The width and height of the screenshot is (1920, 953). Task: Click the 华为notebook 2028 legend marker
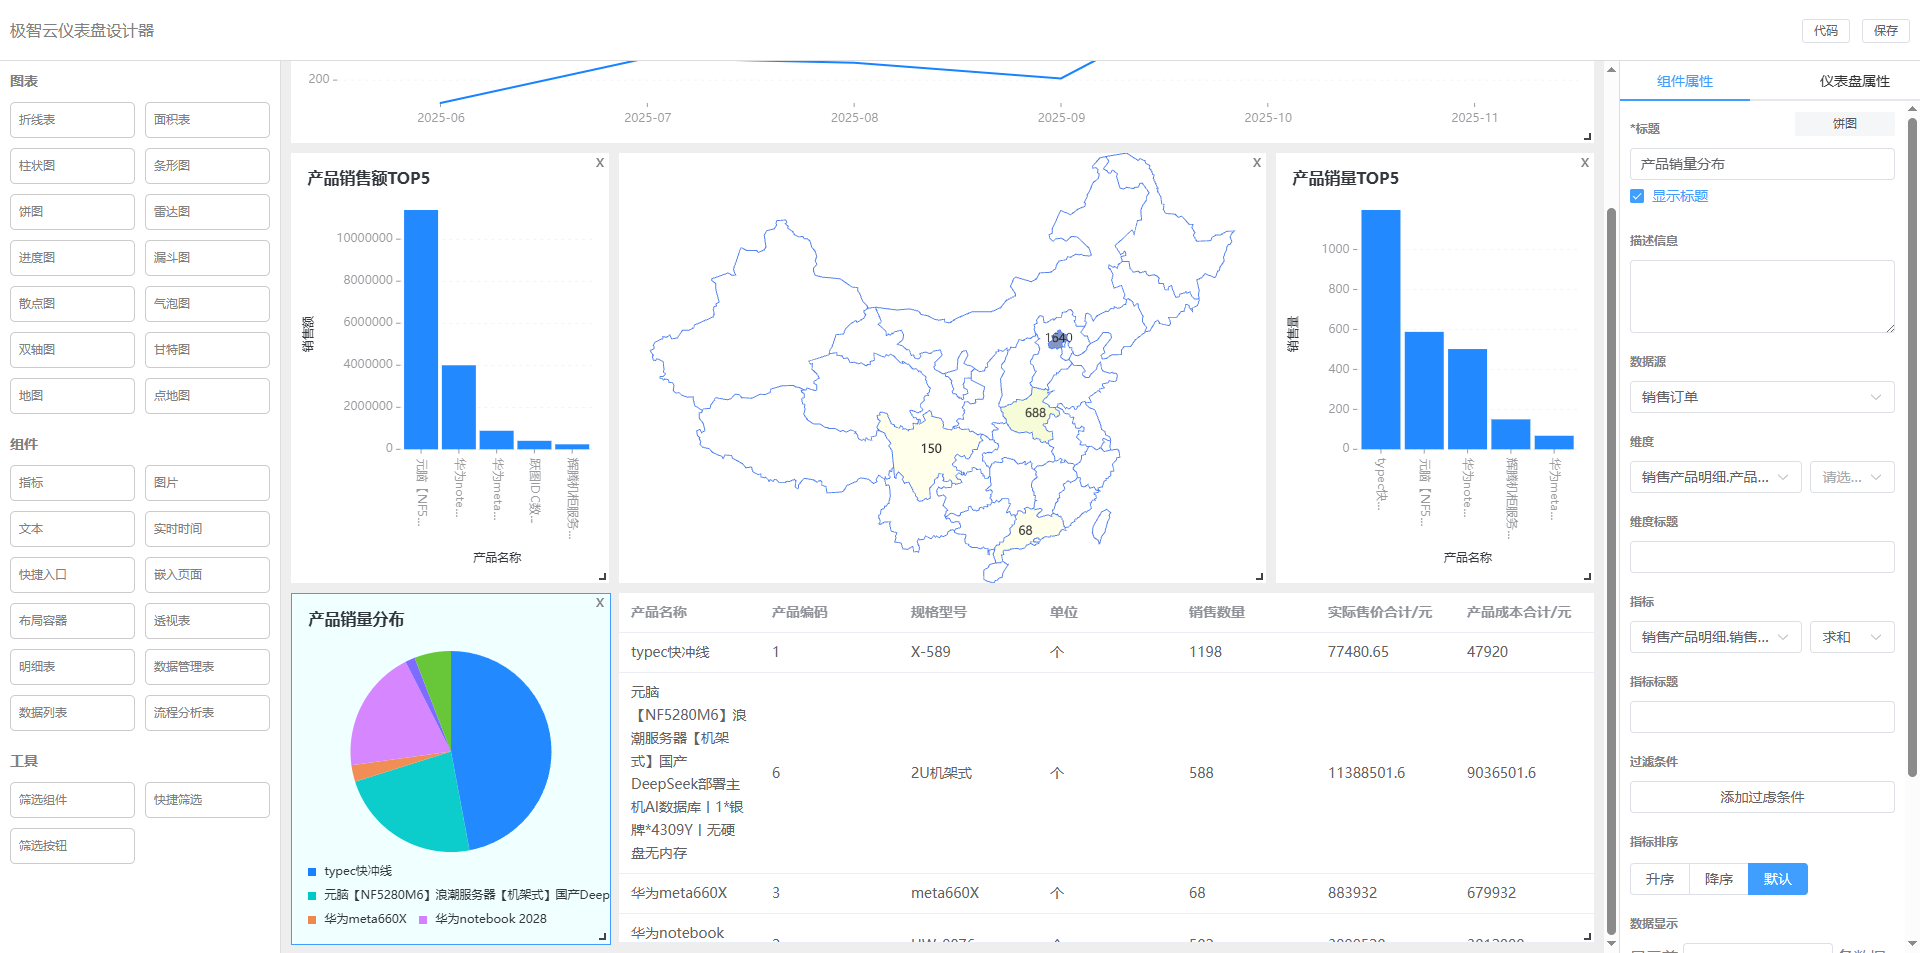pos(423,920)
